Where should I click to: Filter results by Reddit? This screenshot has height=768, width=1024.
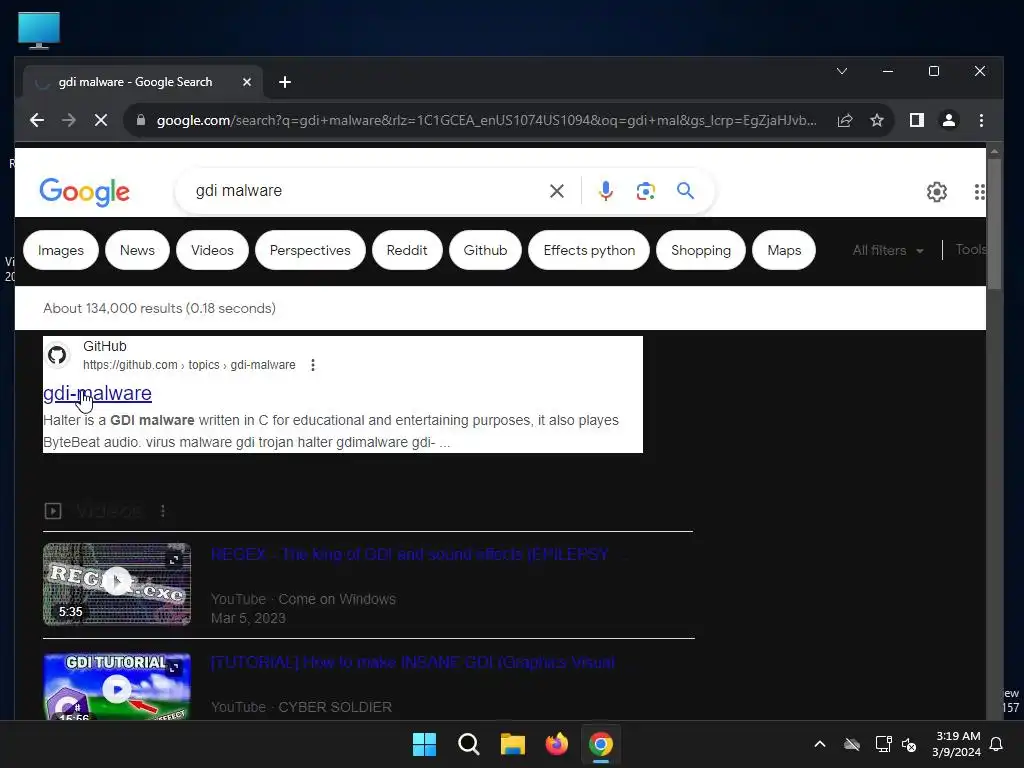pos(407,250)
